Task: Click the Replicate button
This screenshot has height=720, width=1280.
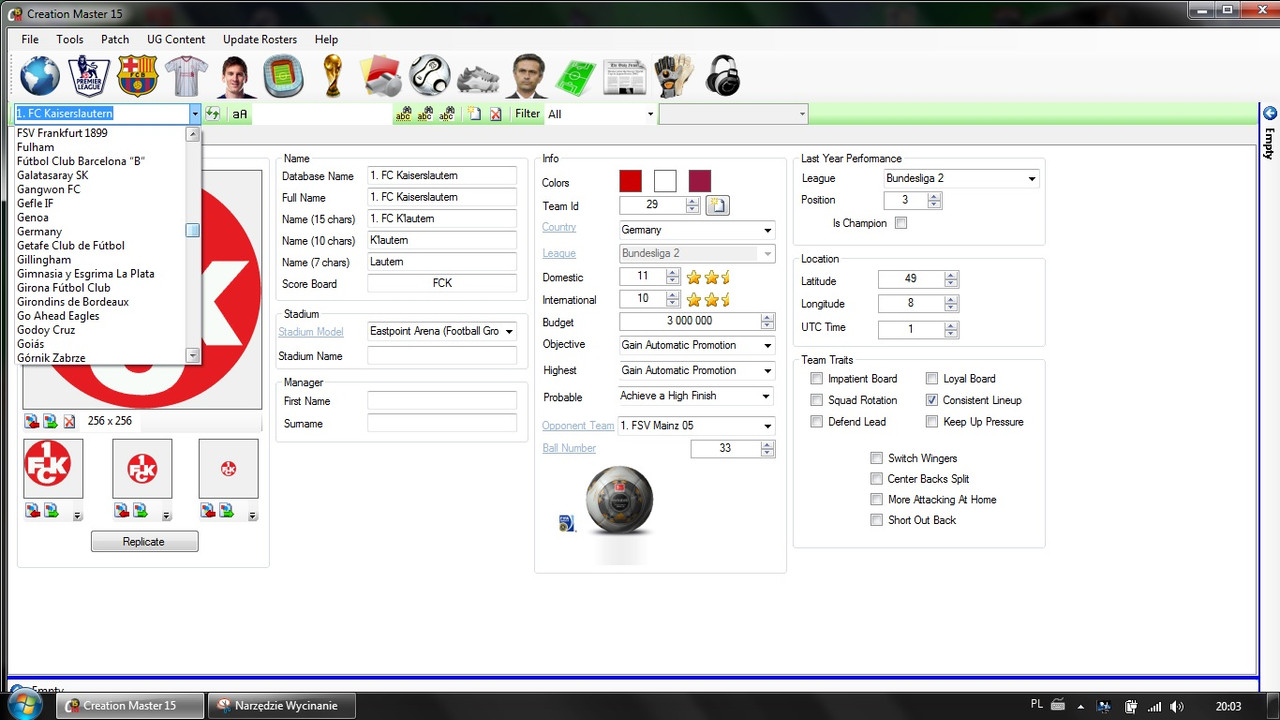Action: 144,541
